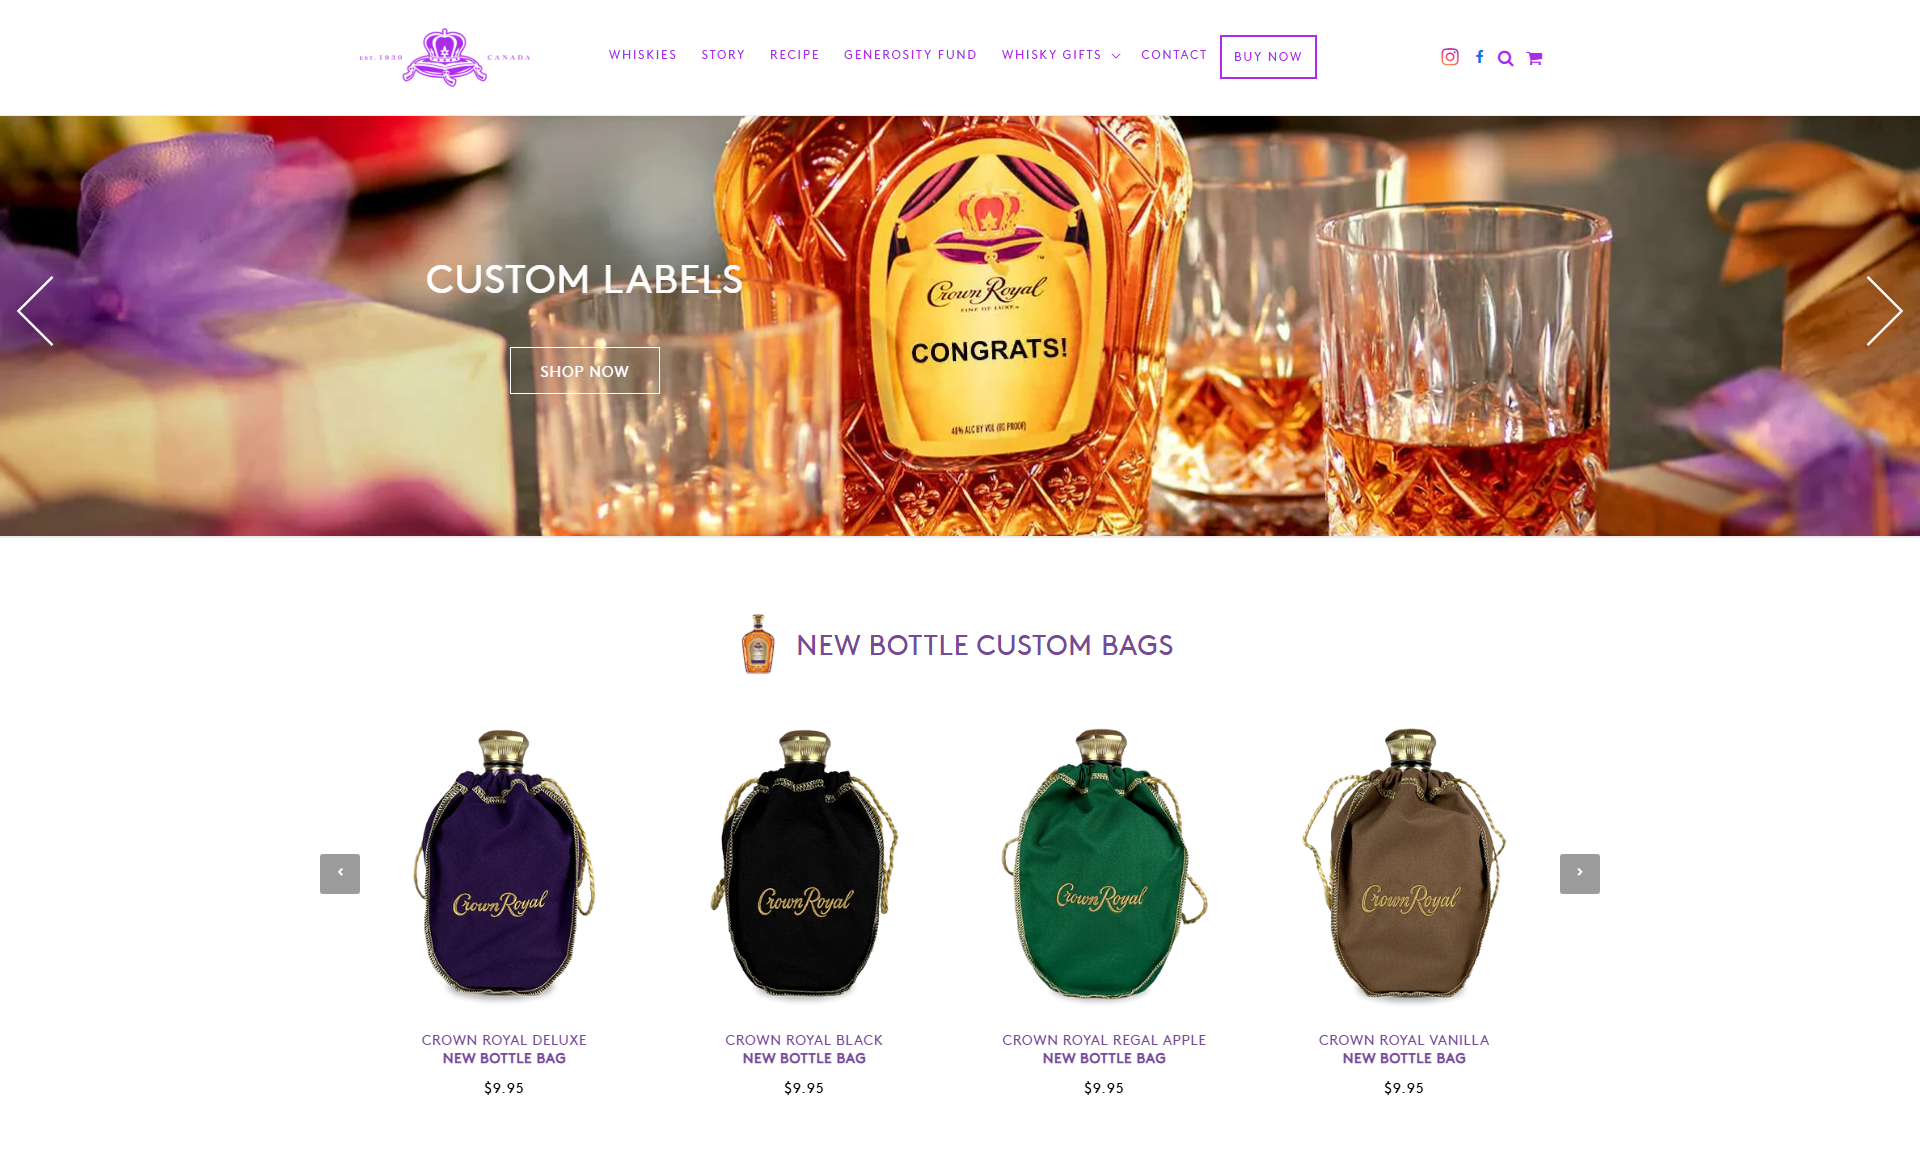Screen dimensions: 1920x1151
Task: Show next products in bag carousel
Action: (x=1580, y=874)
